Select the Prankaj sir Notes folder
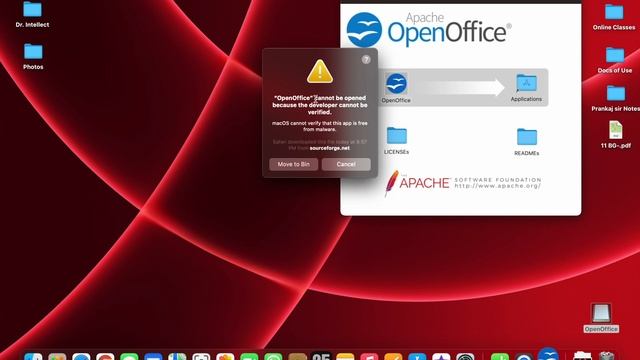 [616, 93]
